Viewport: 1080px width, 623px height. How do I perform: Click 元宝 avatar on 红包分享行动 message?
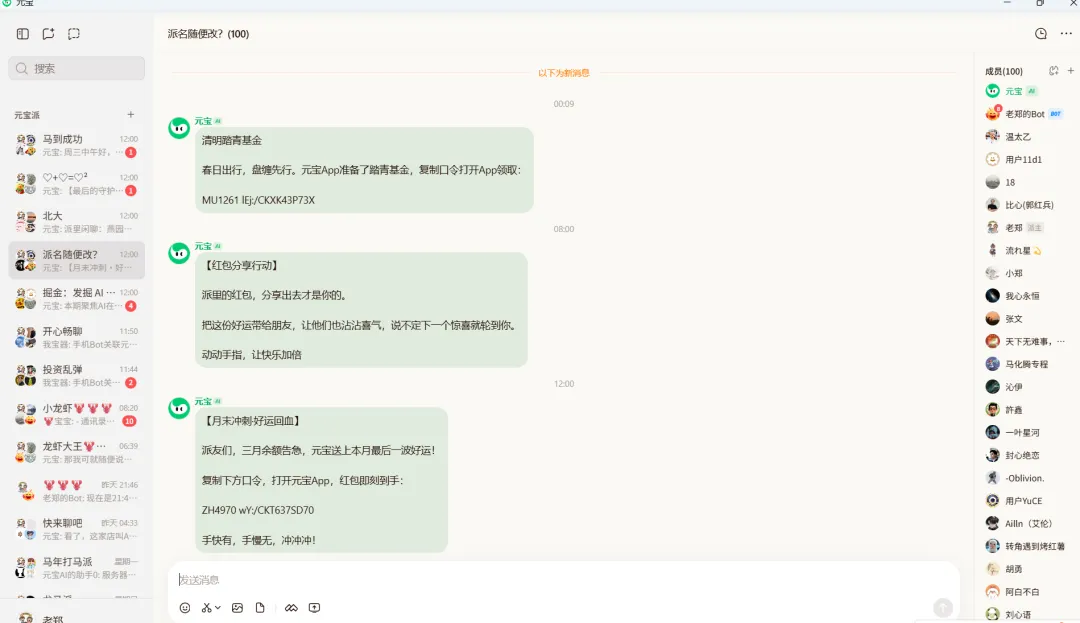coord(179,253)
